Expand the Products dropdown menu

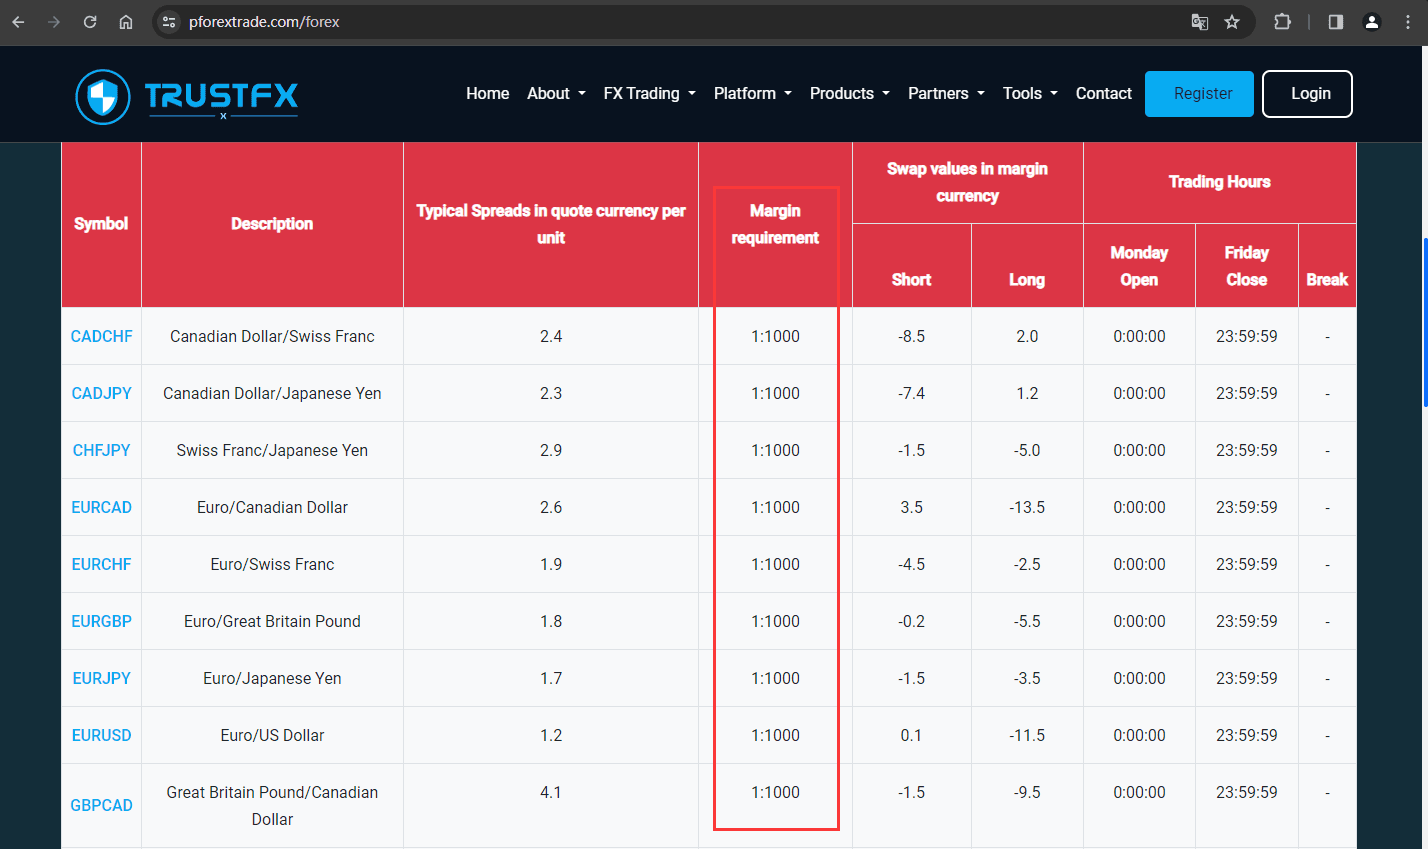[849, 93]
